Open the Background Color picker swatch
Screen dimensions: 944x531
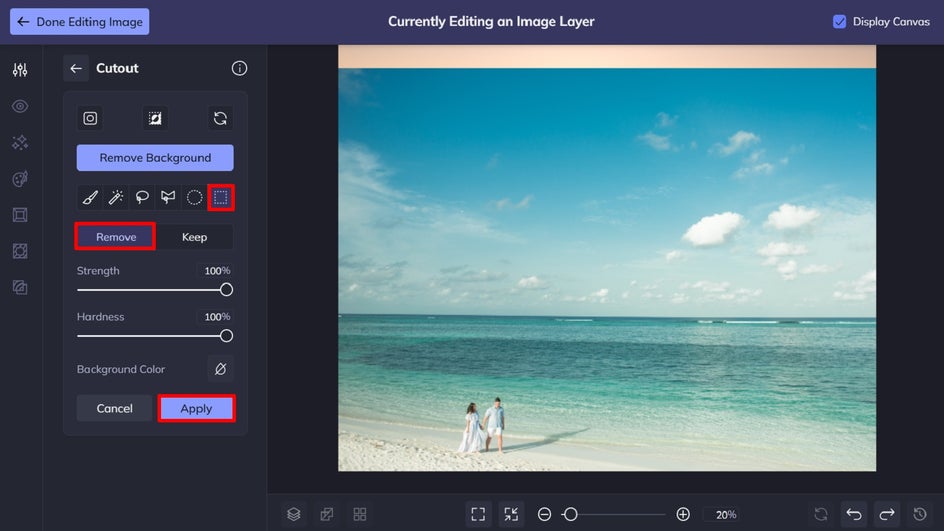click(220, 369)
